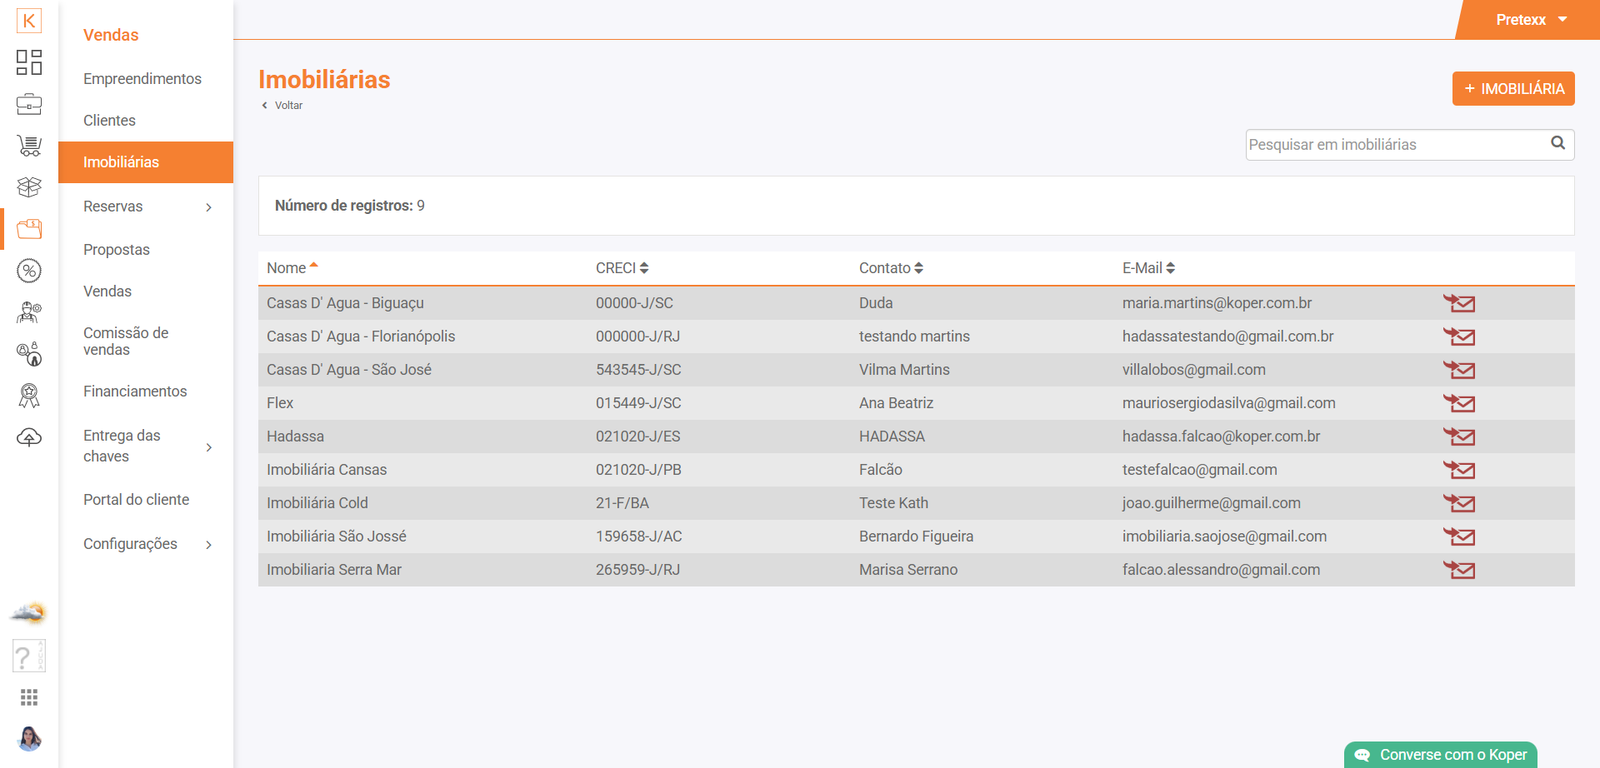Go to Empreendimentos menu item

[142, 79]
